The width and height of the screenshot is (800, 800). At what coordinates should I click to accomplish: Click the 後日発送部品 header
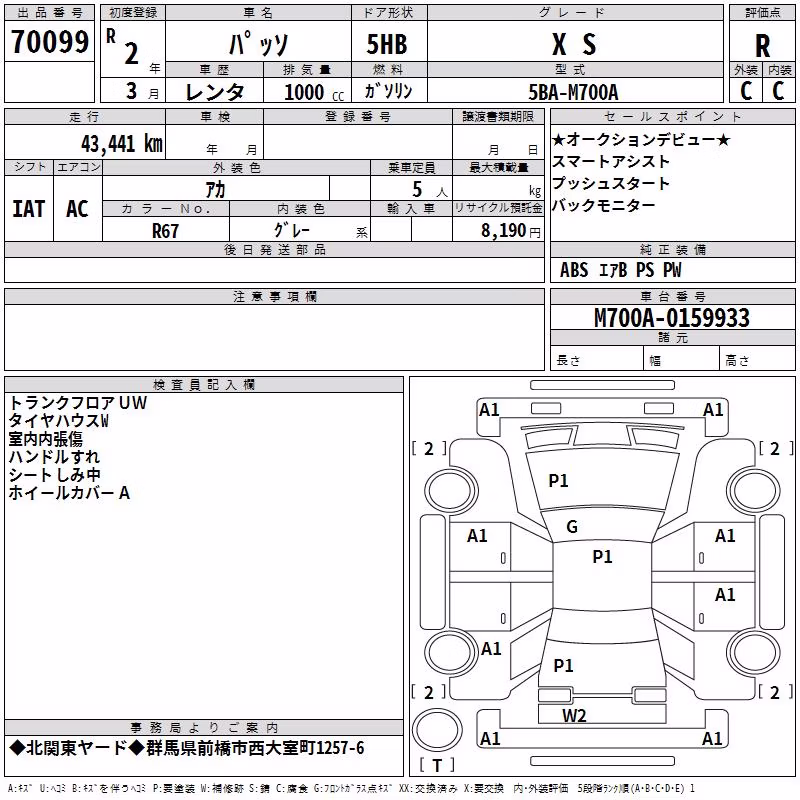coord(274,249)
